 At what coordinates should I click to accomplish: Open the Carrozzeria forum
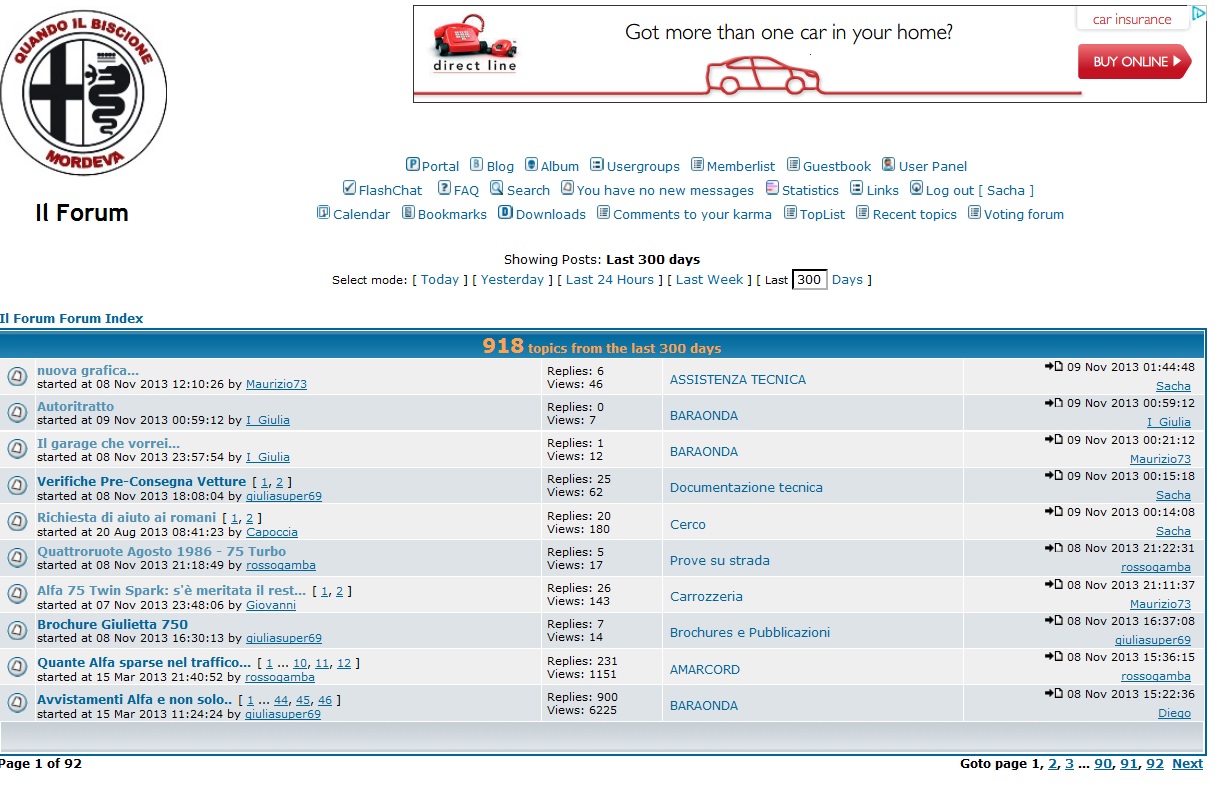[x=706, y=596]
